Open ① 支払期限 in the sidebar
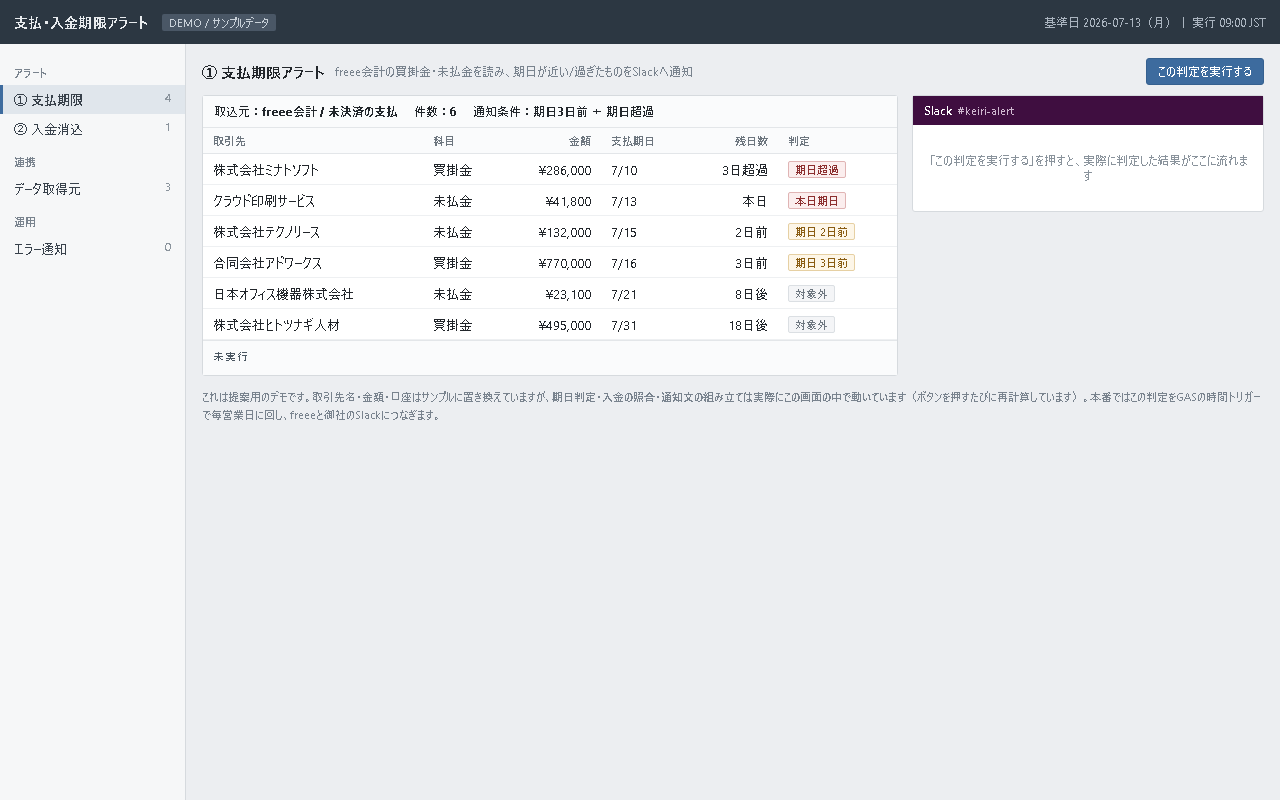Image resolution: width=1280 pixels, height=800 pixels. 92,100
